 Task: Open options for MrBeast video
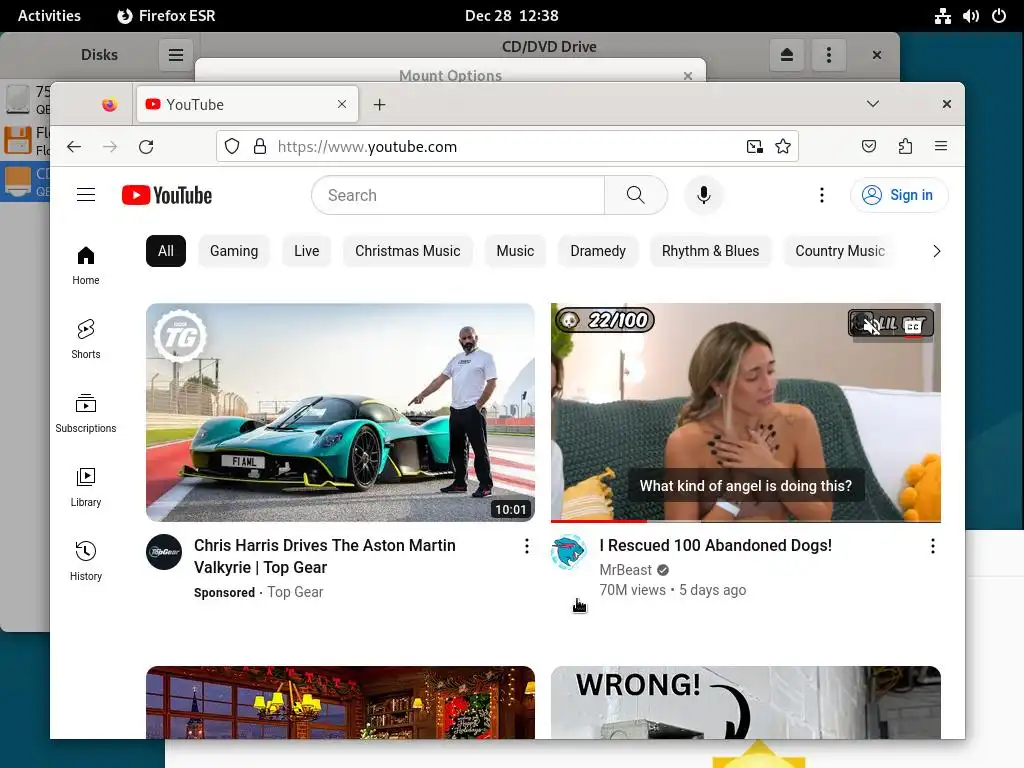coord(933,546)
